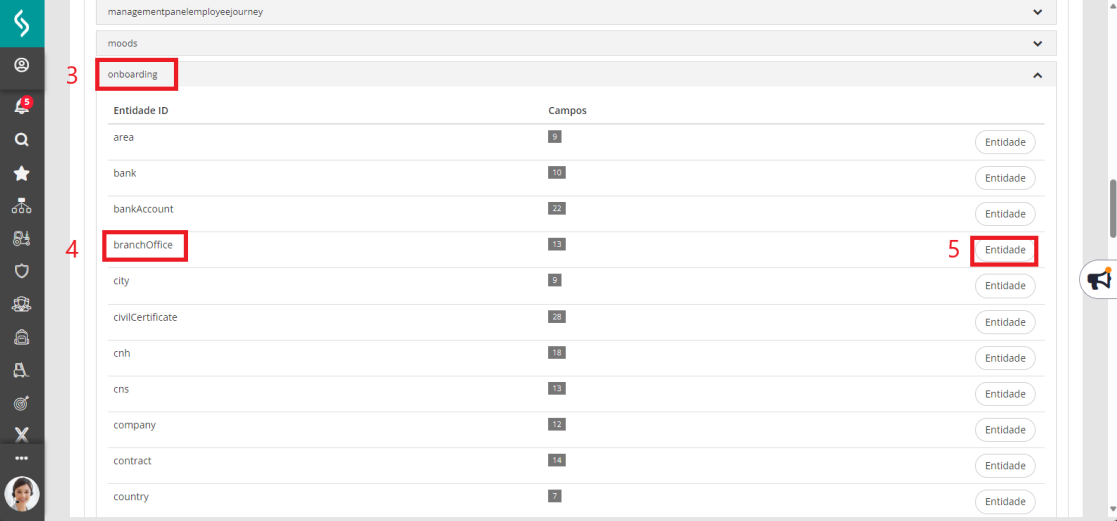Select the onboarding header label
The height and width of the screenshot is (521, 1117).
pos(133,75)
